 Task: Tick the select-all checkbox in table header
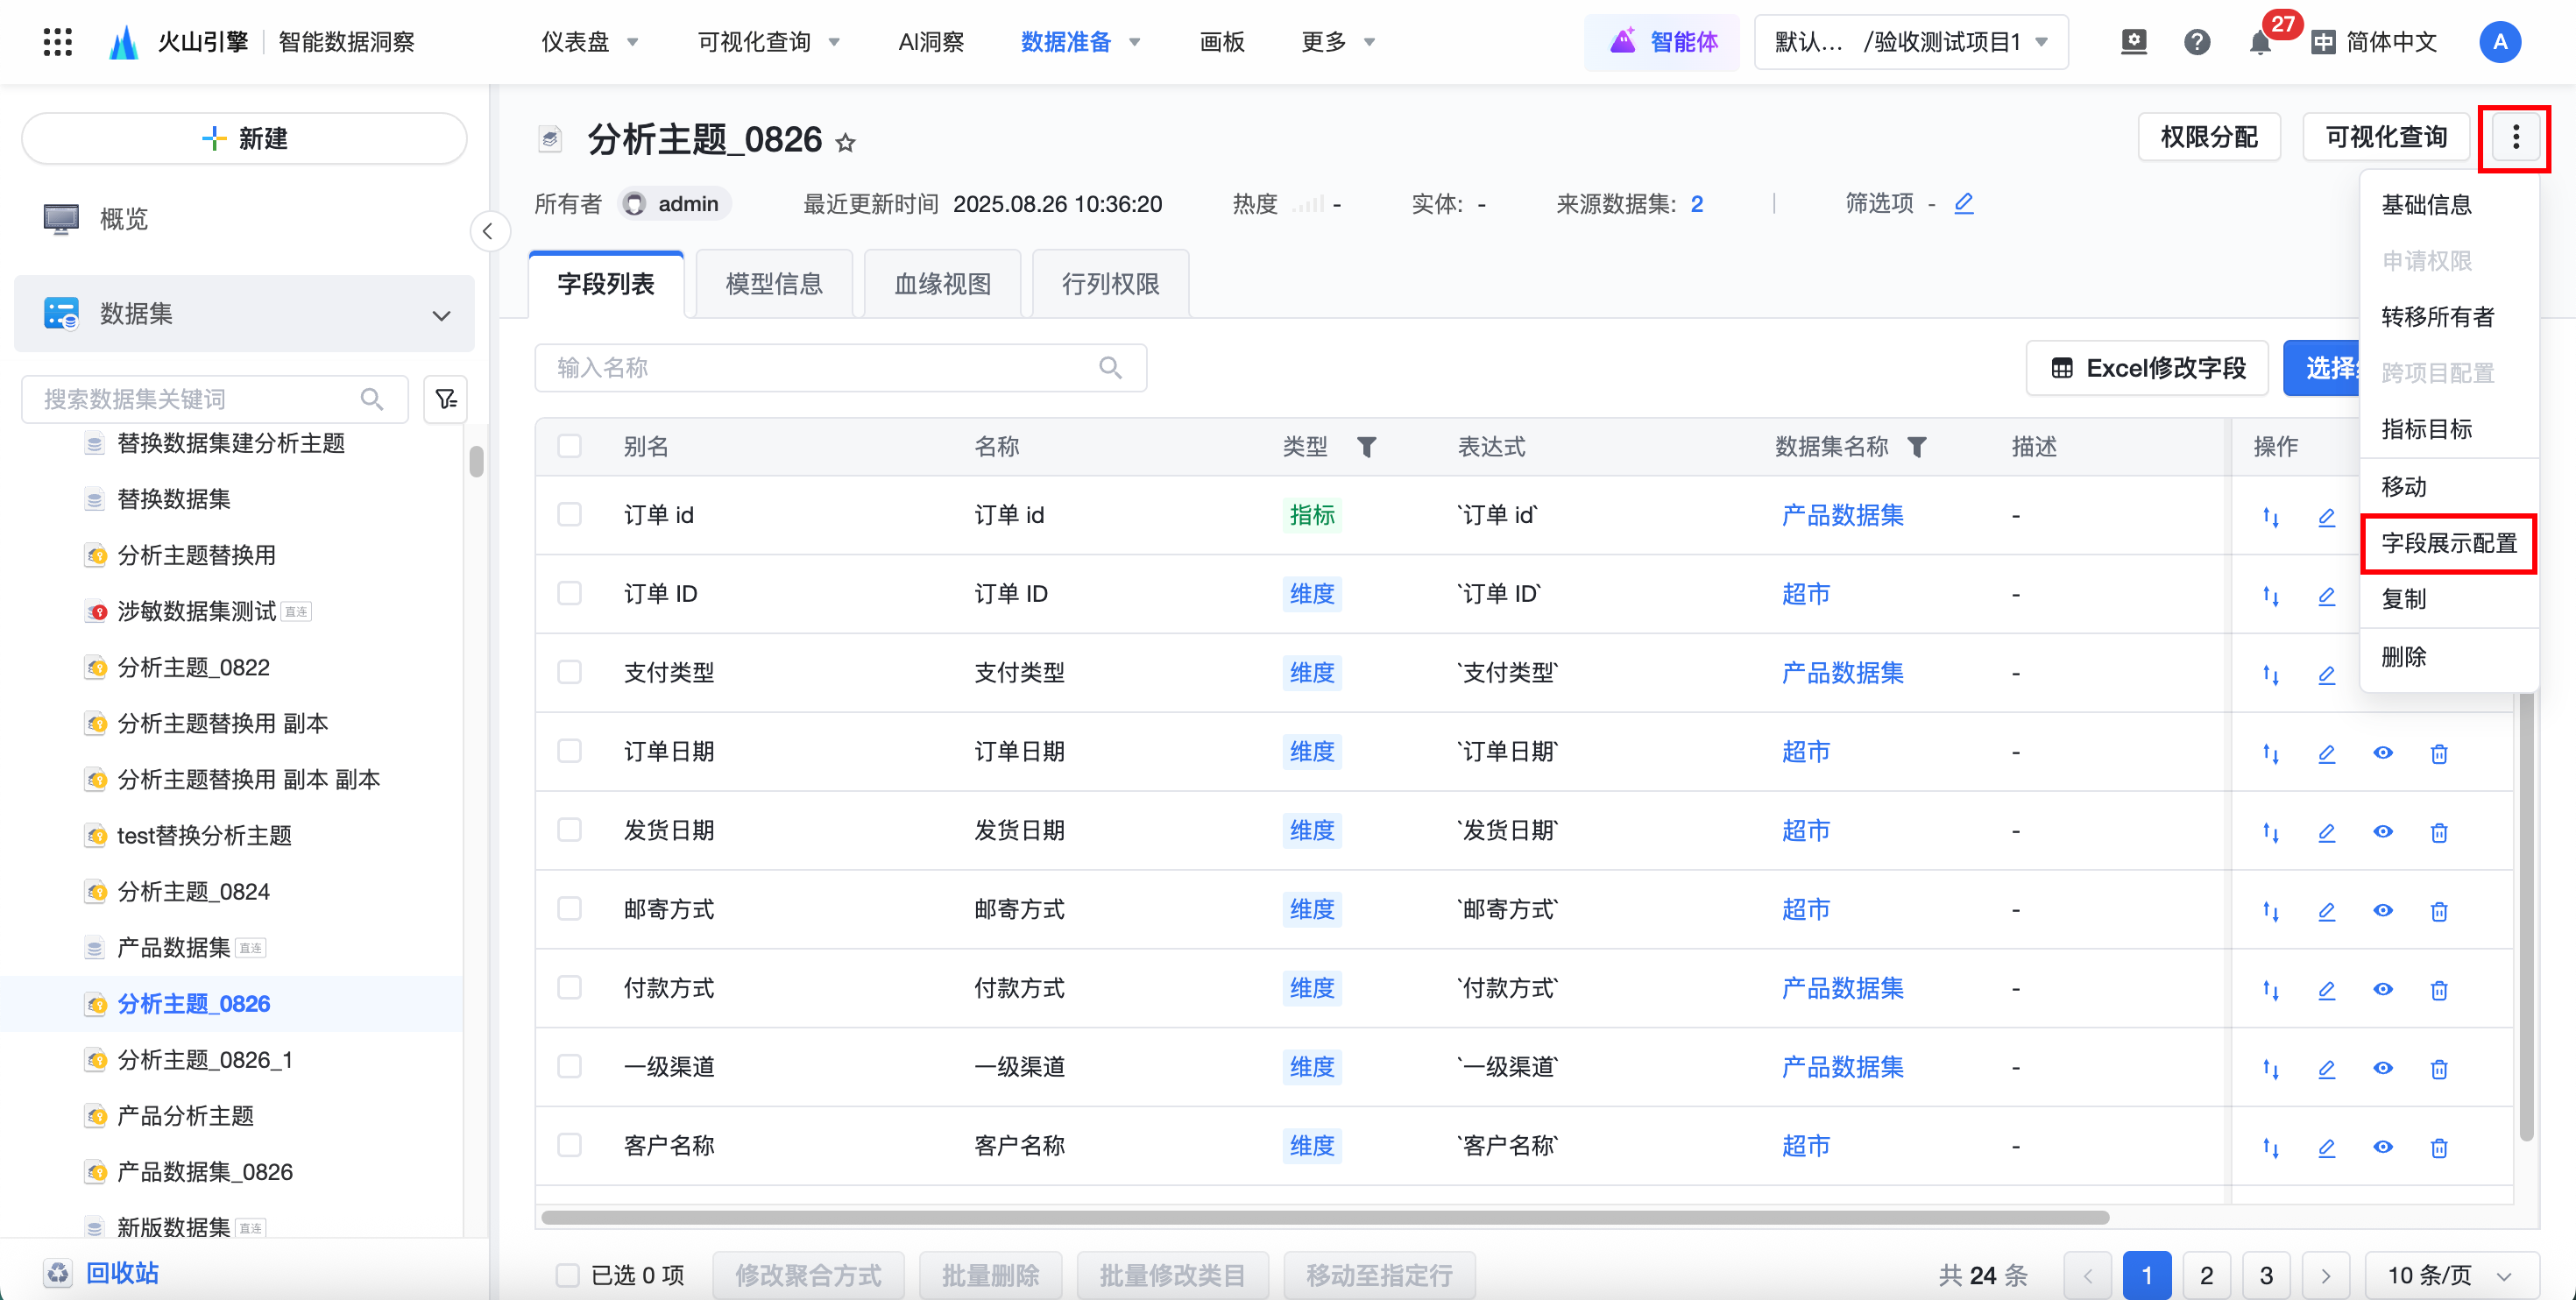570,446
